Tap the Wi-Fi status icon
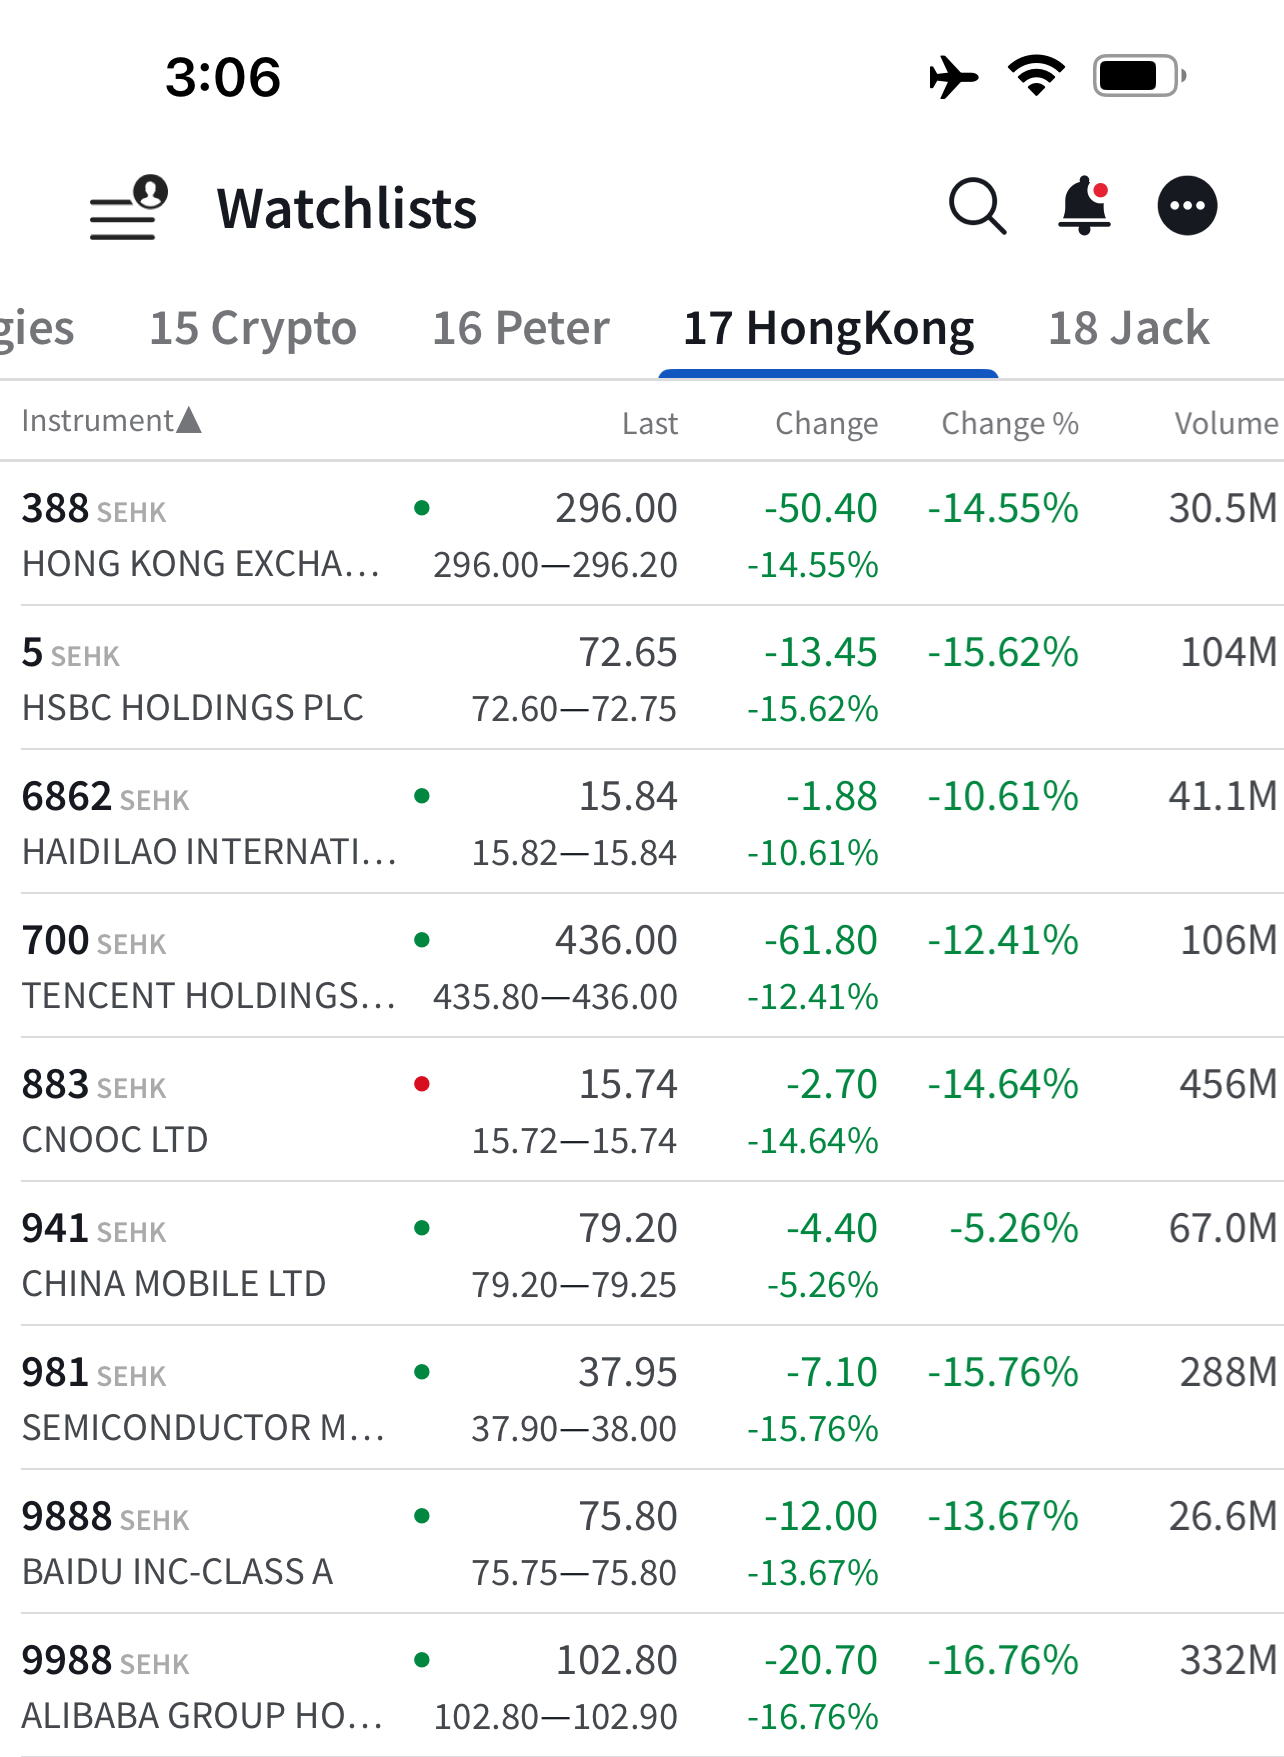The height and width of the screenshot is (1757, 1284). [1036, 76]
